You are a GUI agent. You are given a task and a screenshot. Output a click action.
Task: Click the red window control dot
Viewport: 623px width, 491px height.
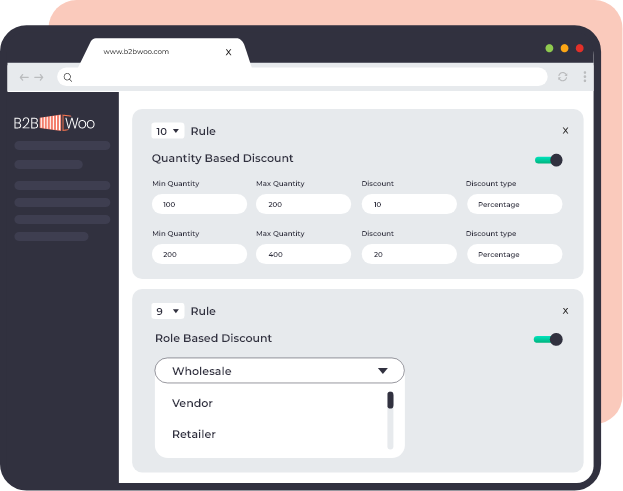[580, 48]
